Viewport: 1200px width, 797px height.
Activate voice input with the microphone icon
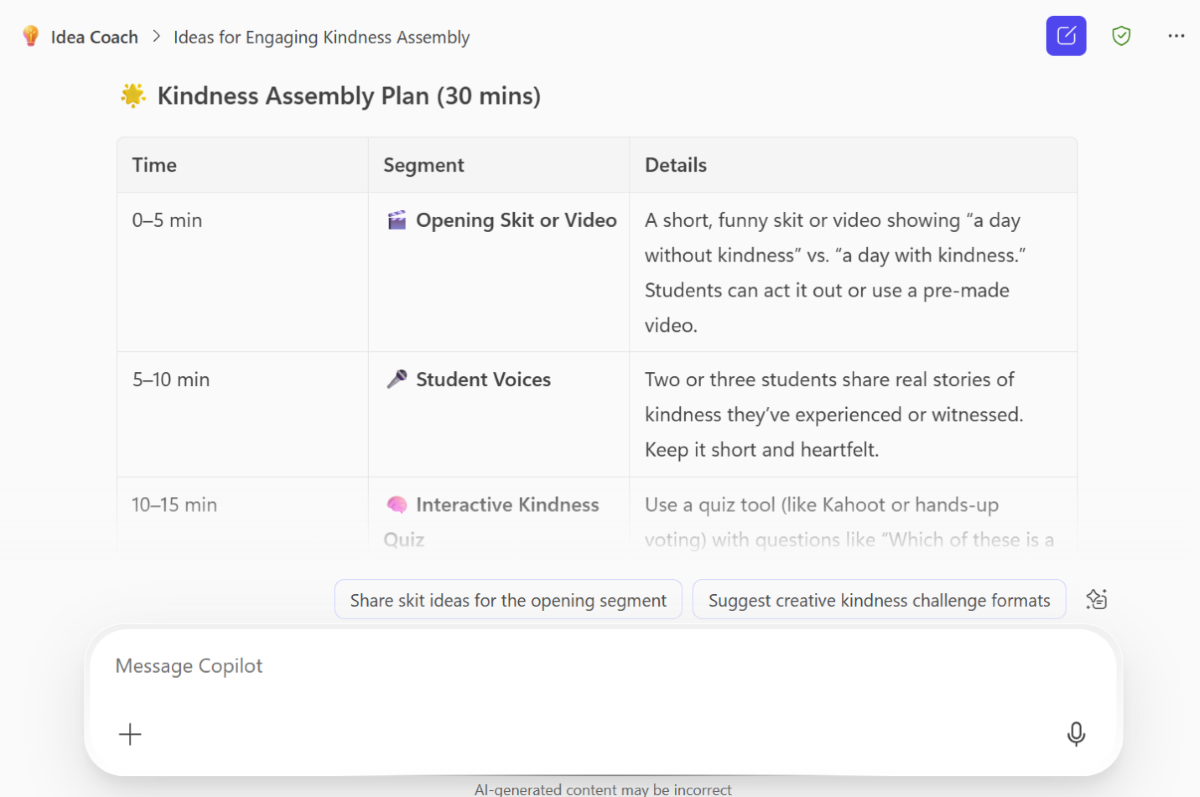1076,734
